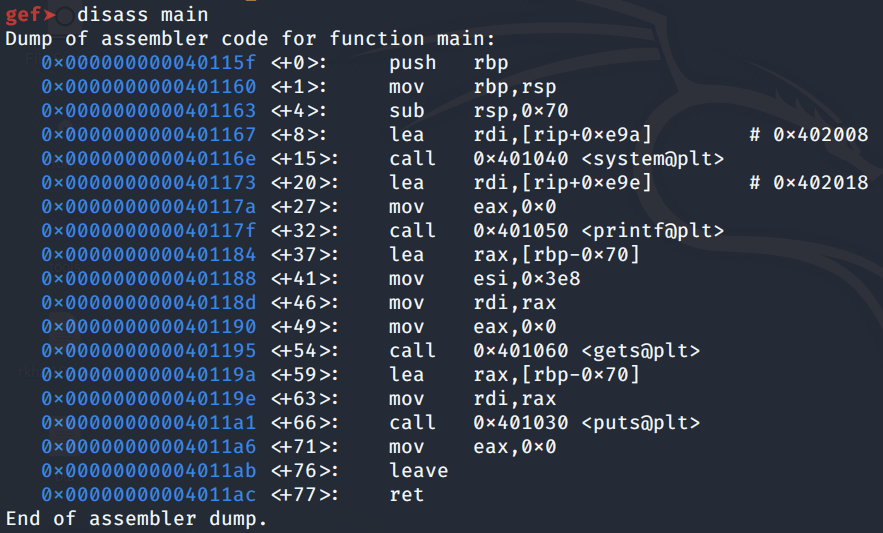This screenshot has width=883, height=533.
Task: Click the 'End of assembler dump.' line
Action: (x=136, y=519)
